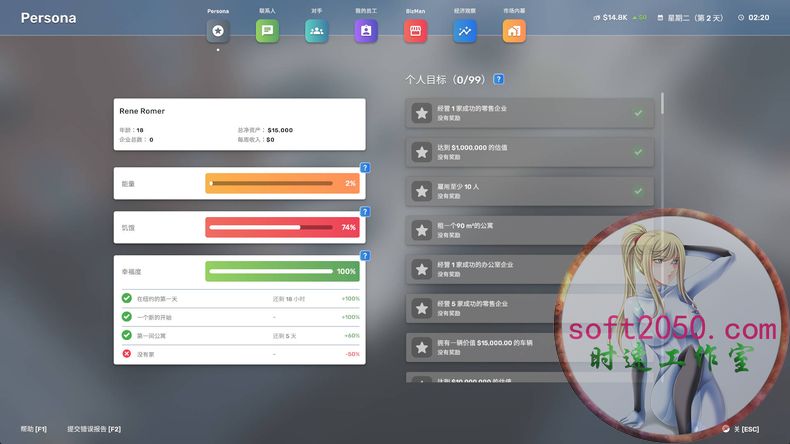Click help icon on 能量 energy card
The width and height of the screenshot is (790, 444).
(365, 168)
